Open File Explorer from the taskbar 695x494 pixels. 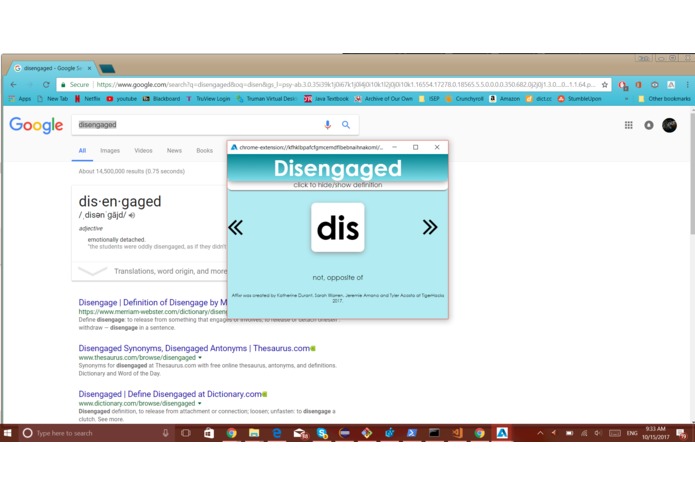click(254, 433)
